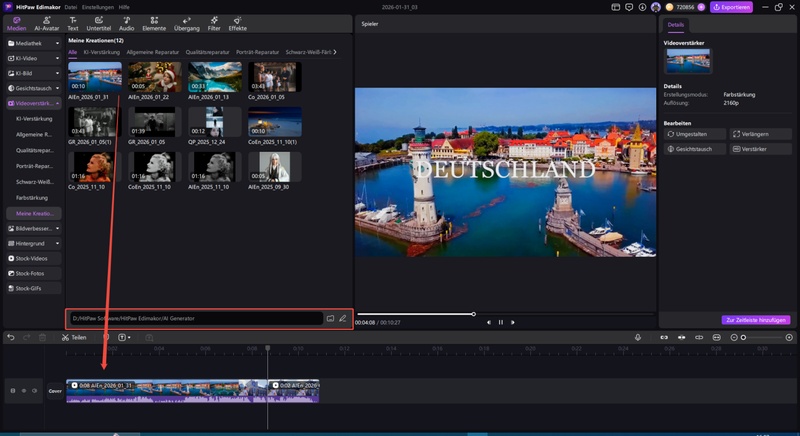Adjust the timeline zoom slider handle
800x436 pixels.
[743, 338]
